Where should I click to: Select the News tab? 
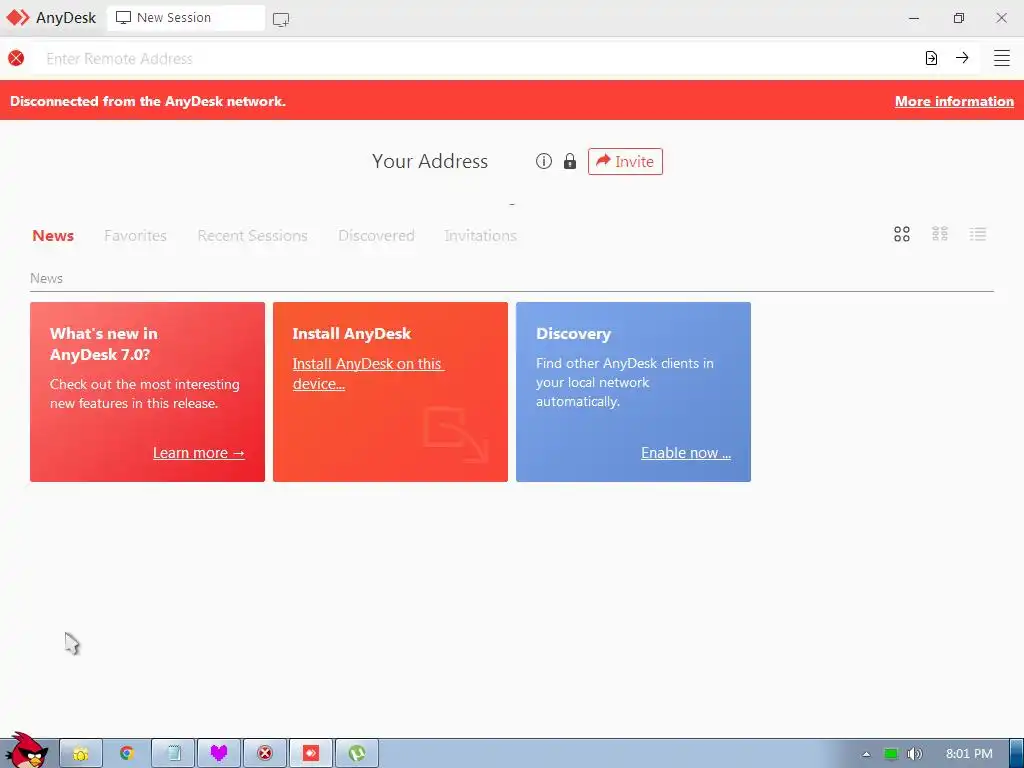53,235
